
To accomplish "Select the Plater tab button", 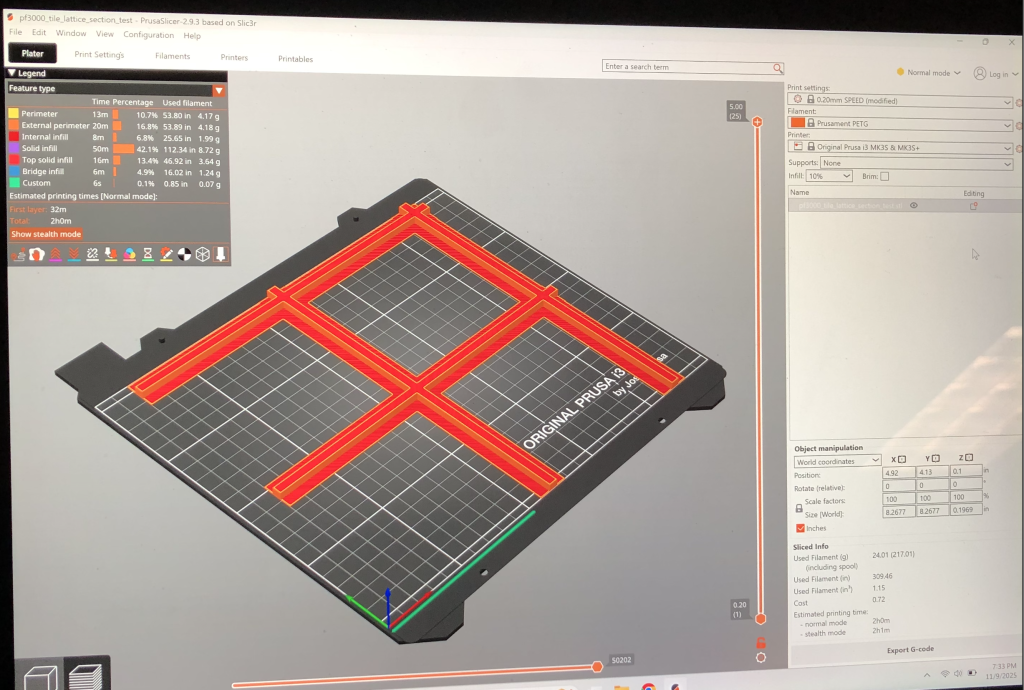I will pyautogui.click(x=32, y=54).
